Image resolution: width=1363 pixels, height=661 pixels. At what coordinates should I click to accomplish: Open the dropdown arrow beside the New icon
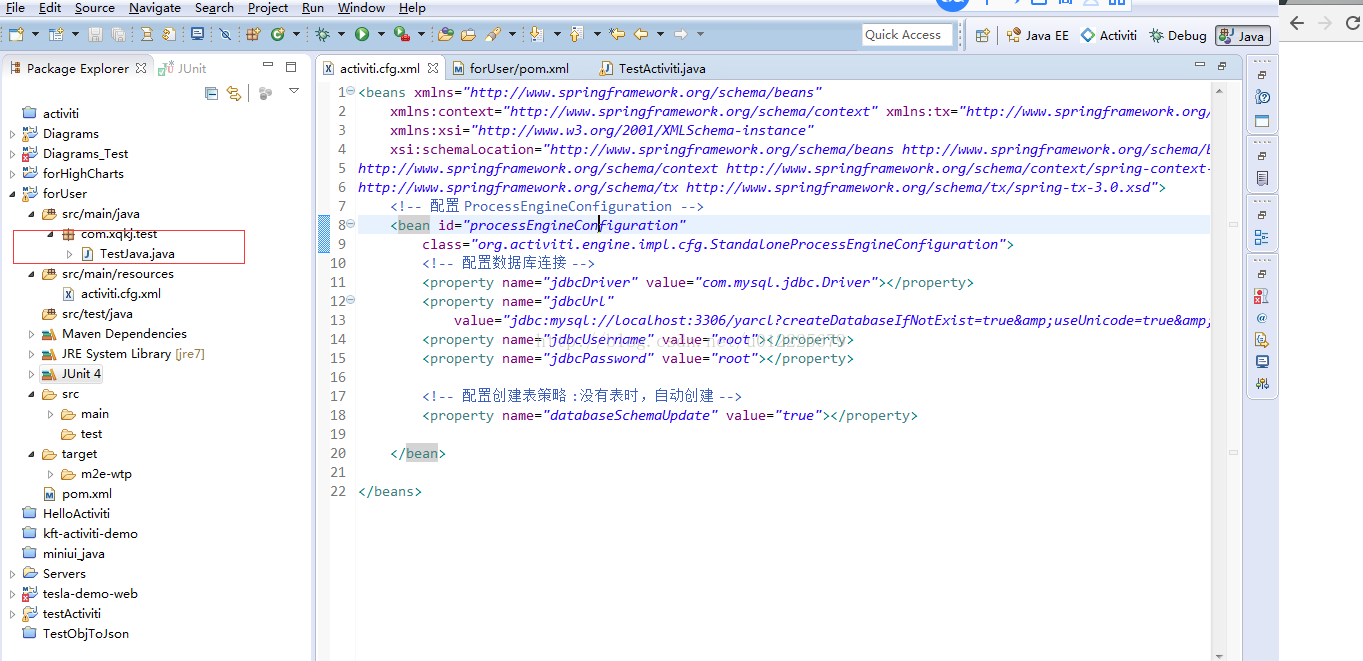click(35, 34)
